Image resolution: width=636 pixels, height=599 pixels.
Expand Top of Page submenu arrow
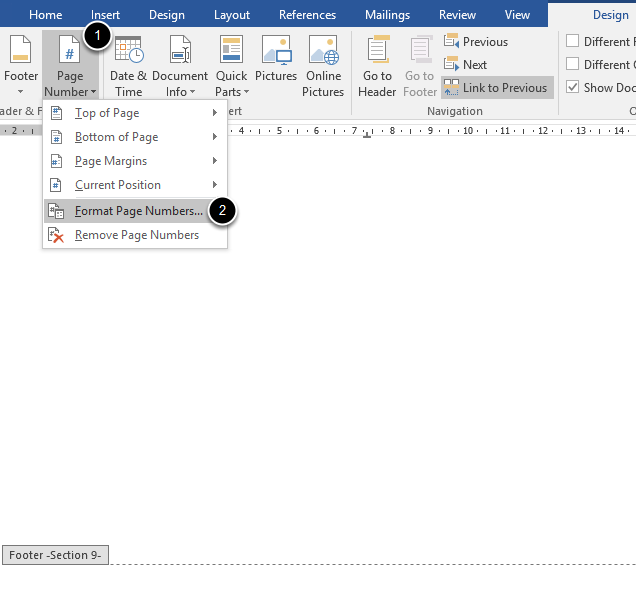[x=215, y=113]
